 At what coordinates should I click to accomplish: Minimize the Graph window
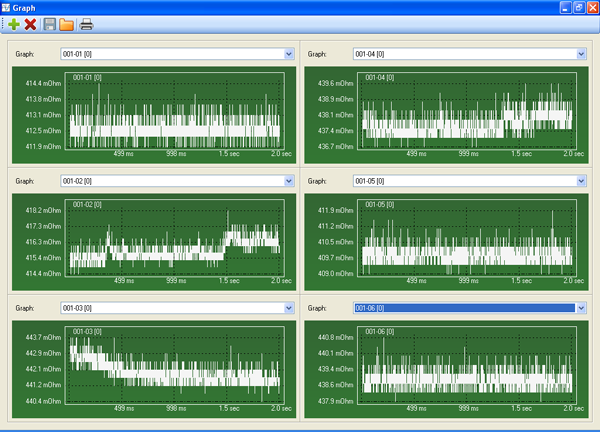coord(565,7)
